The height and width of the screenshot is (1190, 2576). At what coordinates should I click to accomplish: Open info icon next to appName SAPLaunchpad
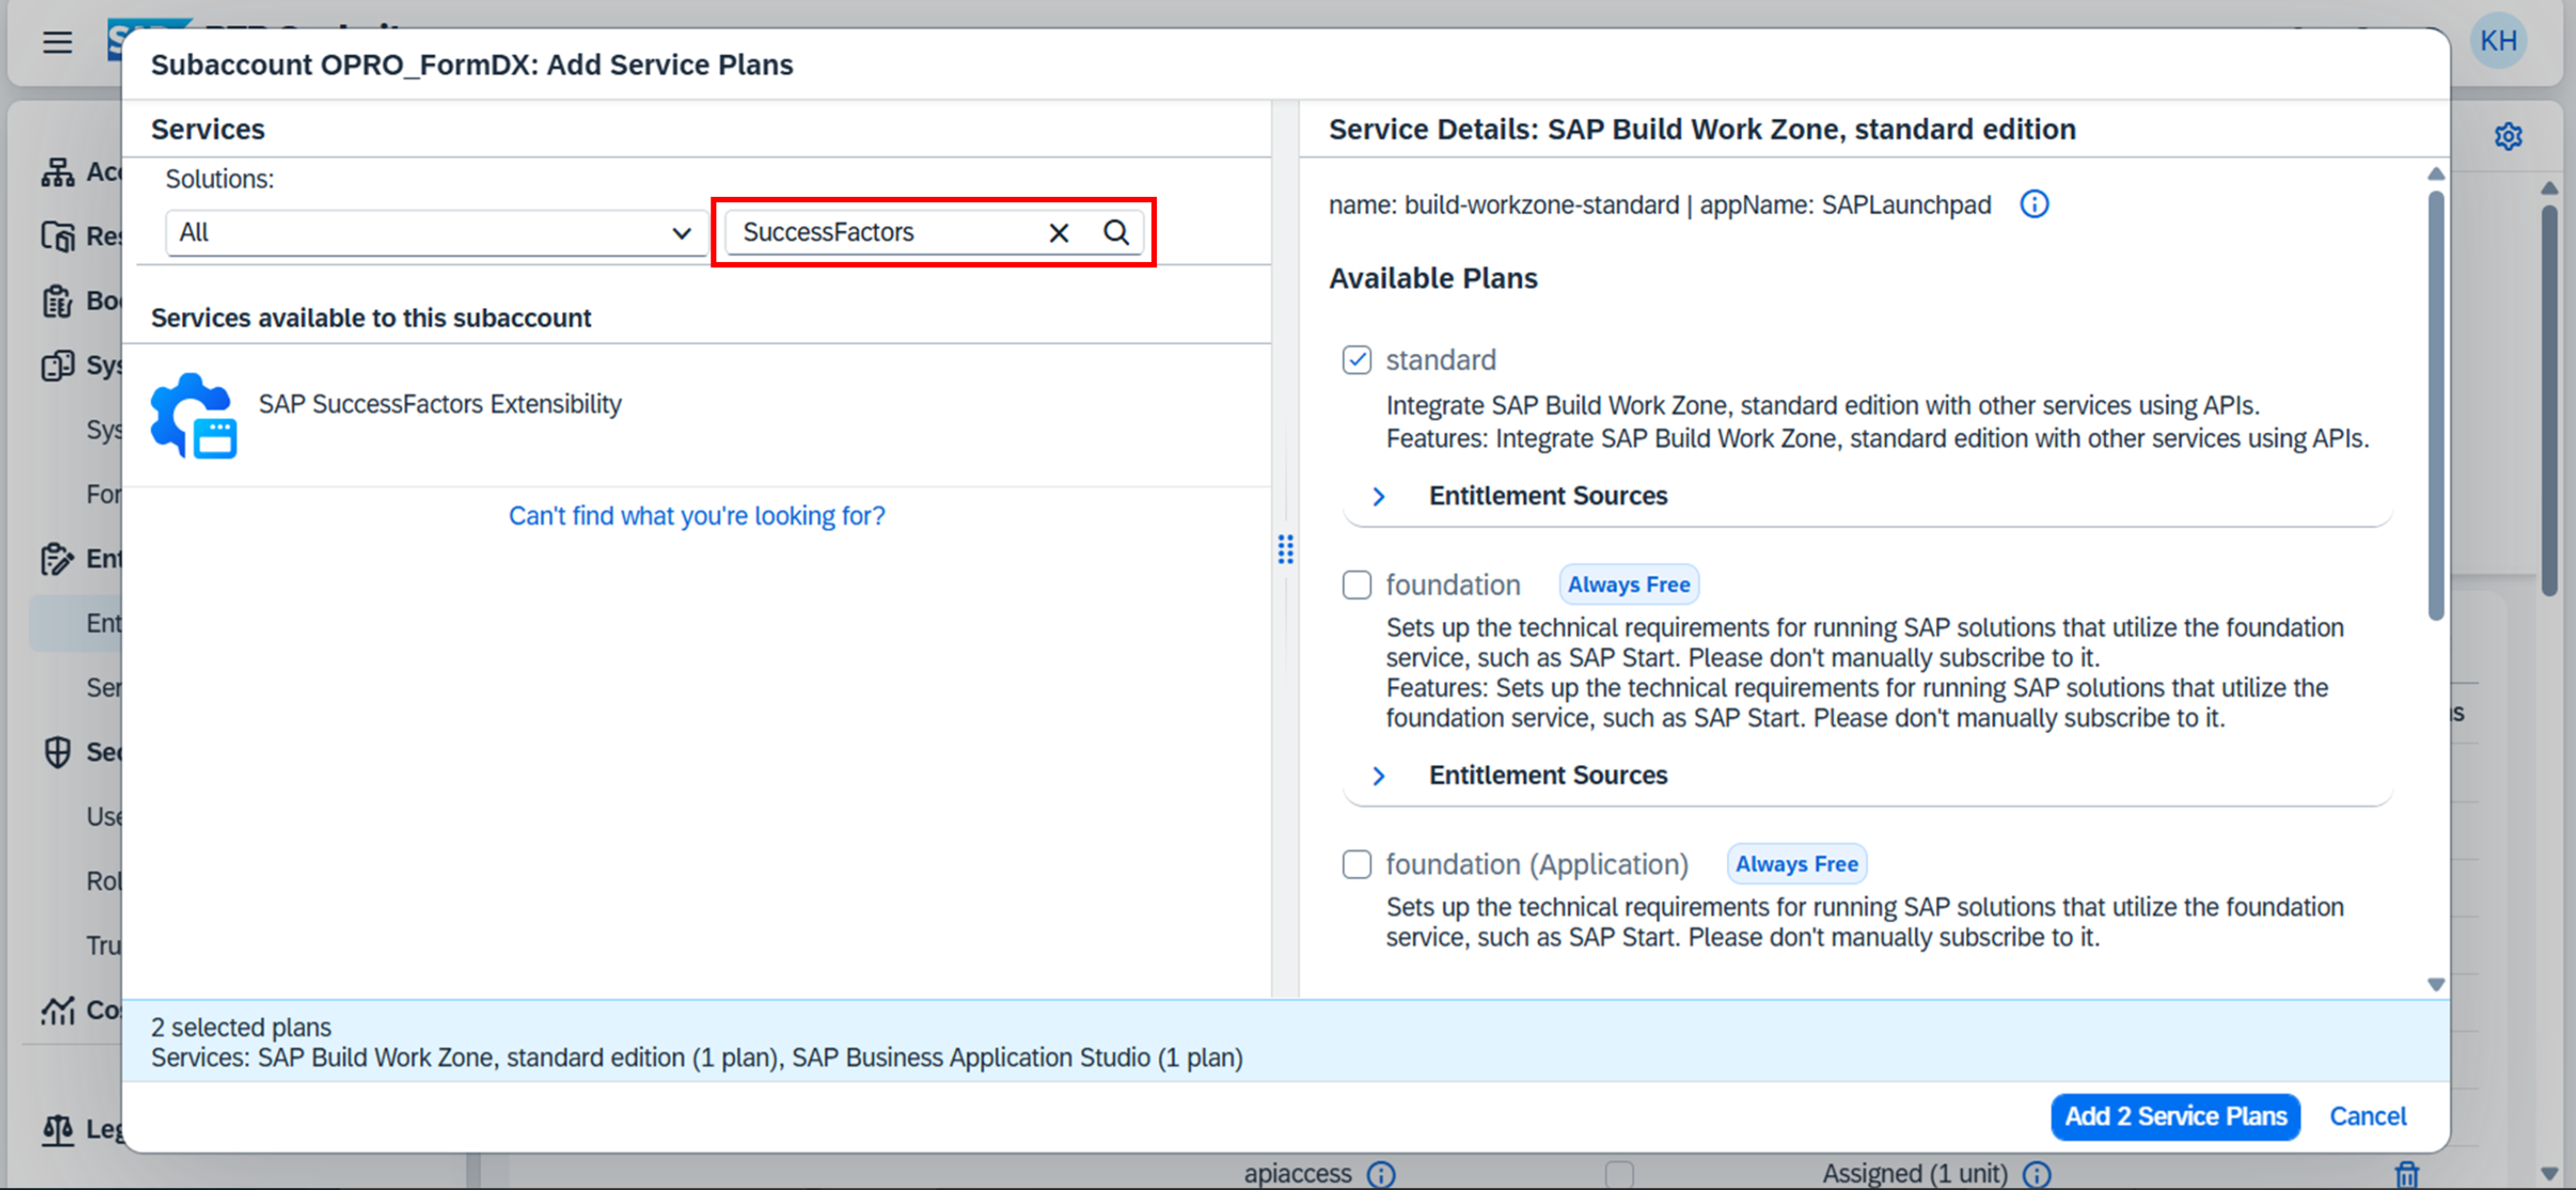click(2033, 205)
